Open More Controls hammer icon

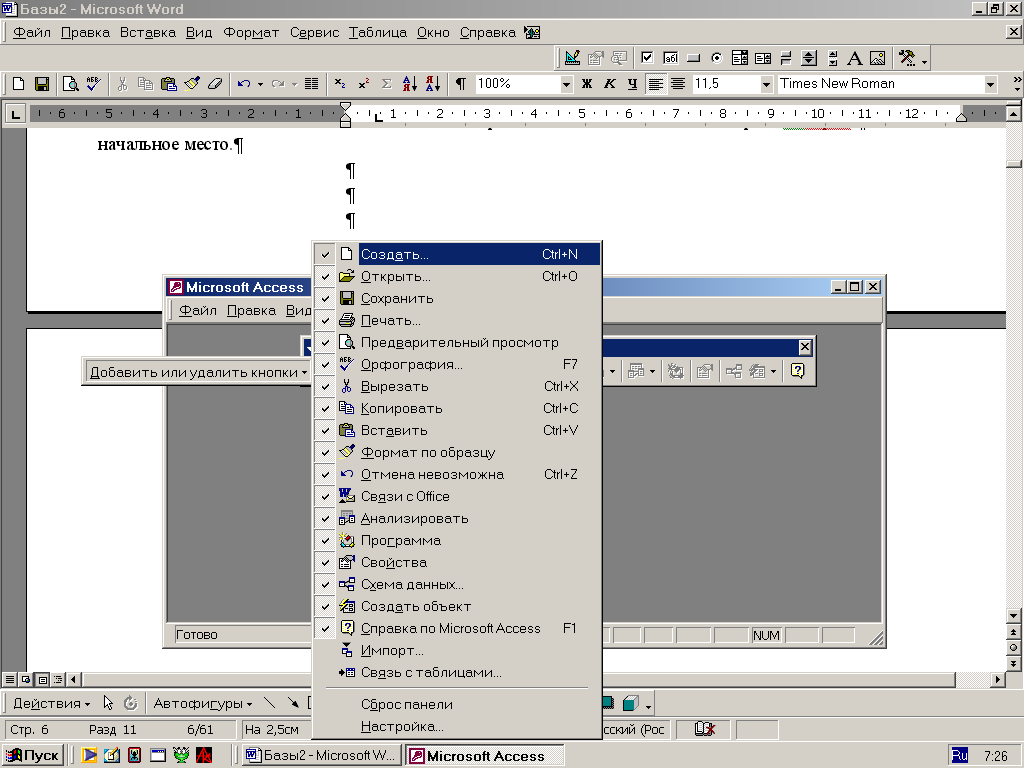coord(906,58)
